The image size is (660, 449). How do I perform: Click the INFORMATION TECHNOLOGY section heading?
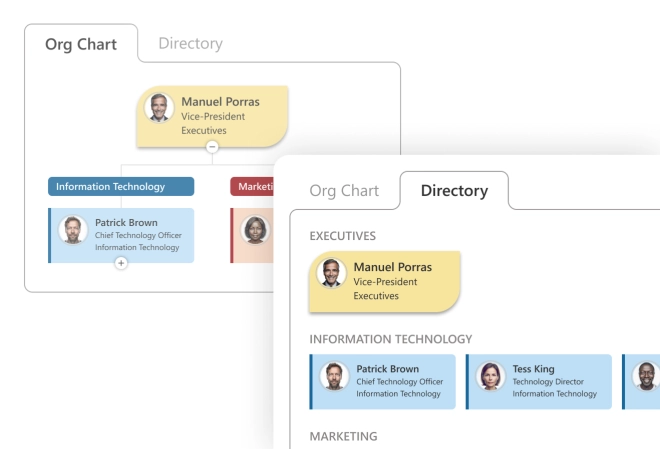[x=391, y=339]
